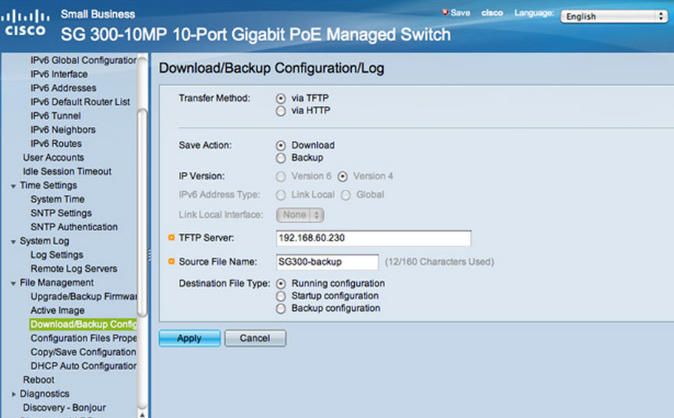Collapse the System Log tree section
The width and height of the screenshot is (674, 418).
tap(13, 241)
